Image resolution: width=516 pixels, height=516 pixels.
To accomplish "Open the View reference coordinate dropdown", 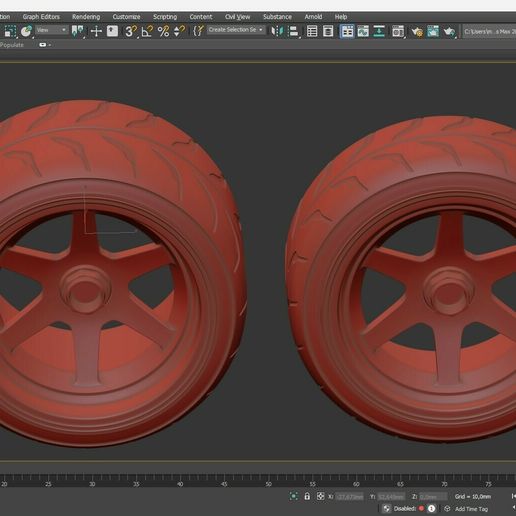I will [x=52, y=30].
